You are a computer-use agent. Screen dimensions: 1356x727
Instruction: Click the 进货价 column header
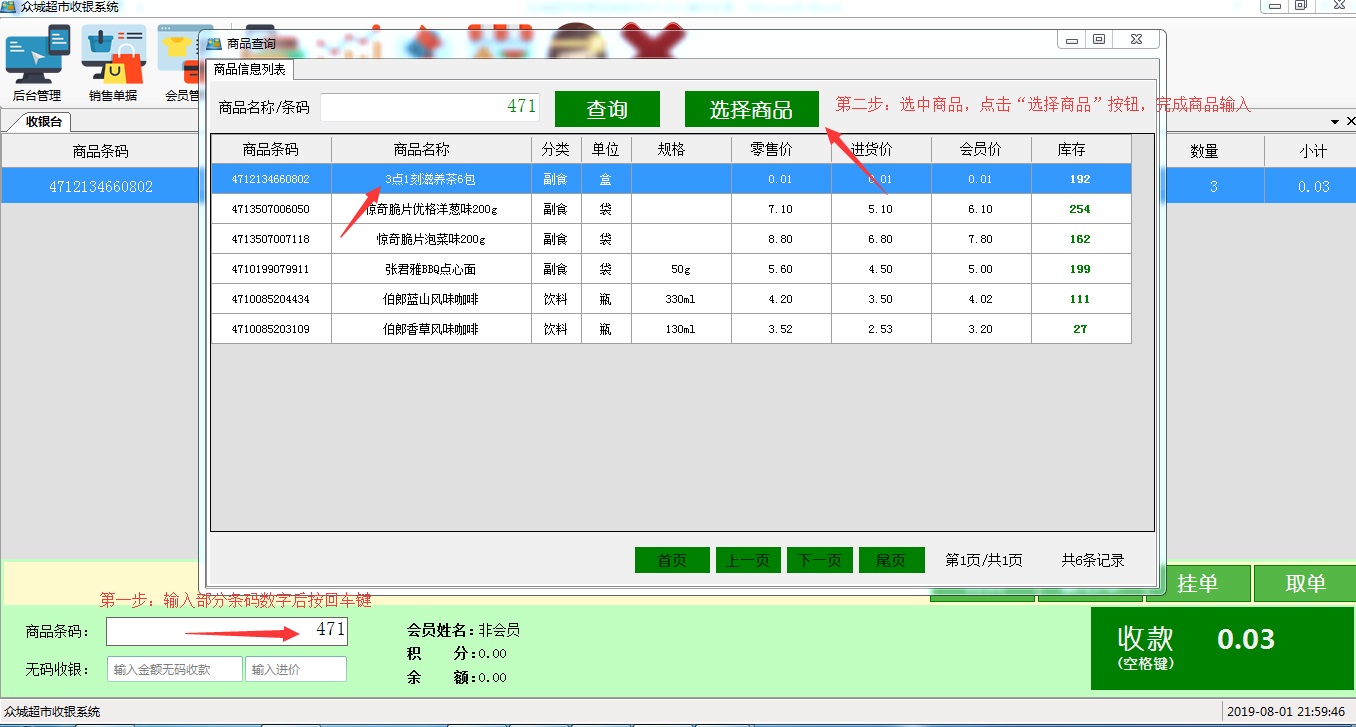tap(881, 149)
